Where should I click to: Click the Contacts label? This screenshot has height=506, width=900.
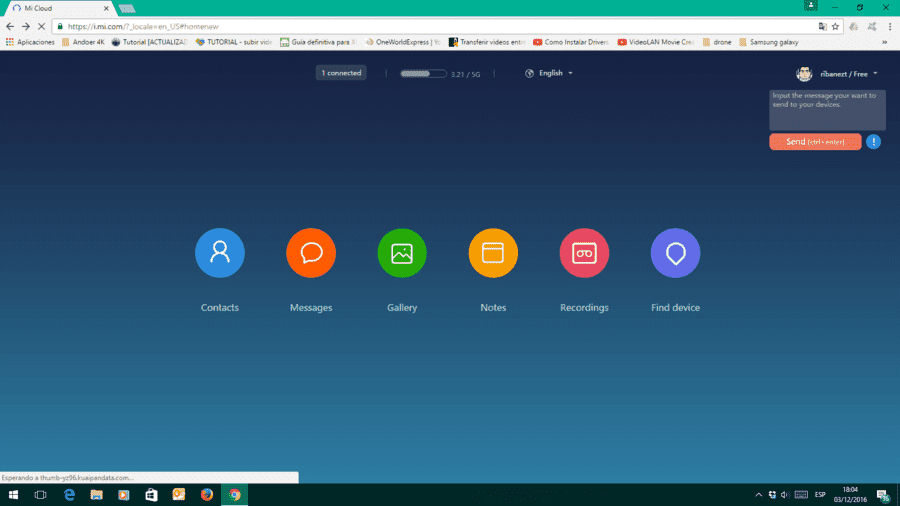[220, 308]
